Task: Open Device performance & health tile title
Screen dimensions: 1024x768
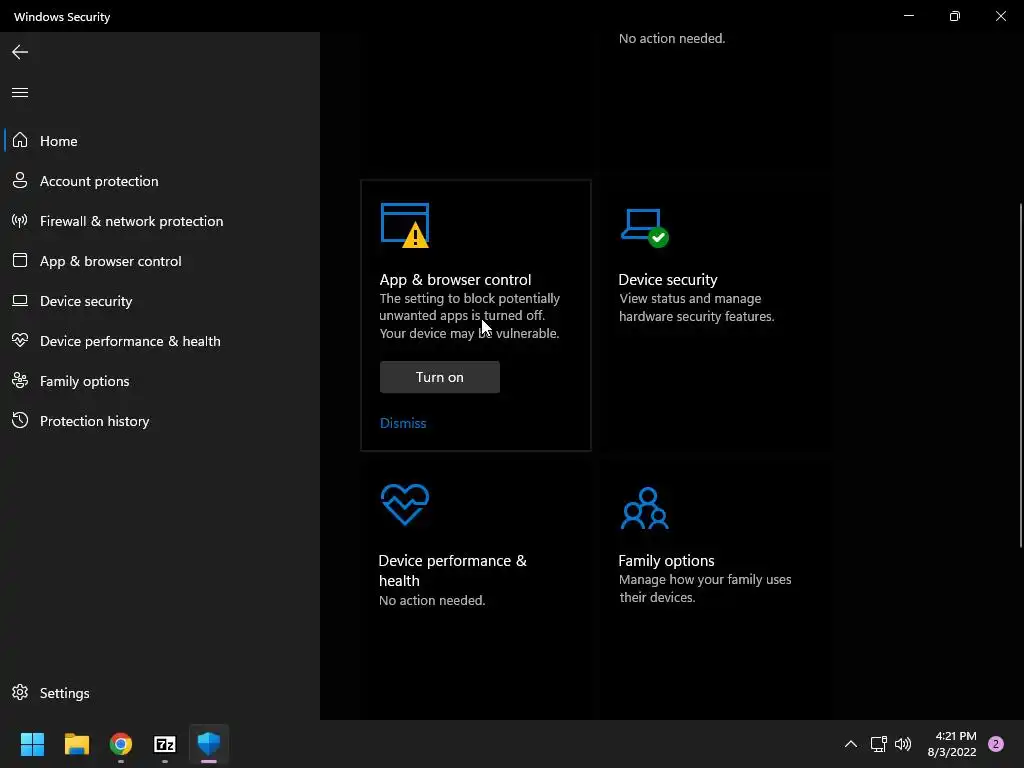Action: [x=453, y=571]
